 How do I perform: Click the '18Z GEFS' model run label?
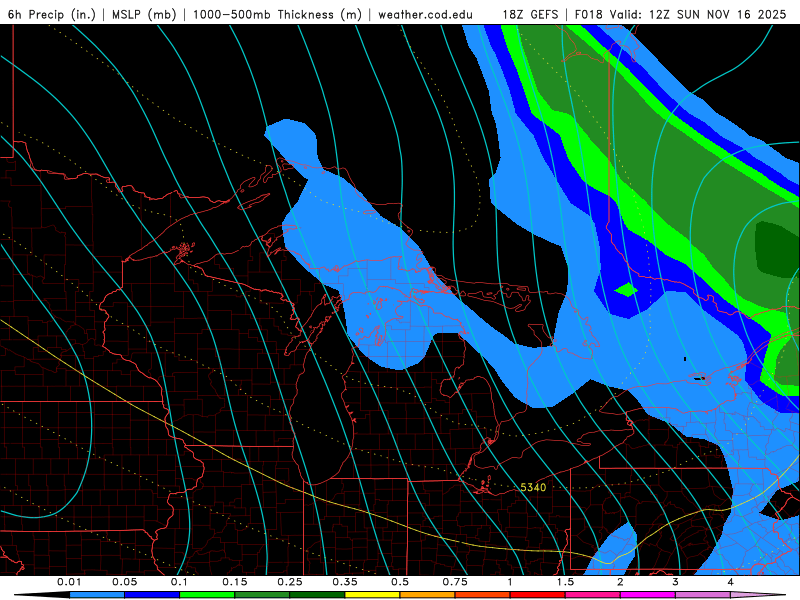pos(530,14)
